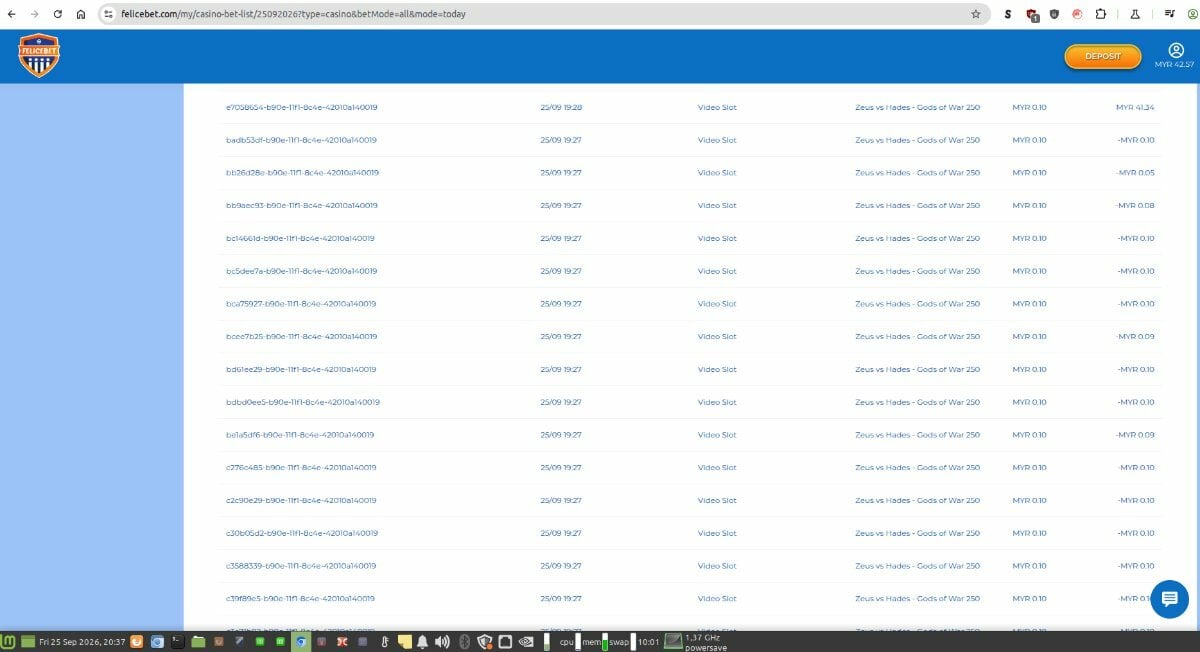Open the account profile icon
The width and height of the screenshot is (1200, 652).
click(x=1175, y=50)
